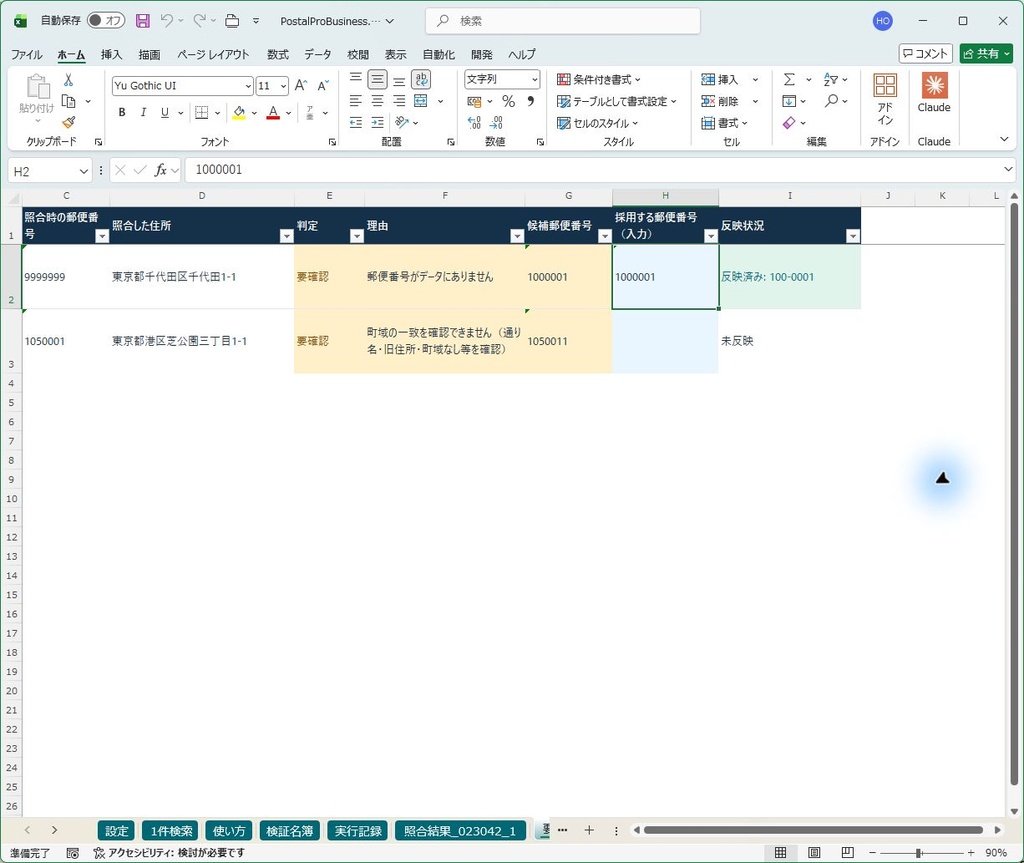
Task: Click the コメント button
Action: click(x=925, y=54)
